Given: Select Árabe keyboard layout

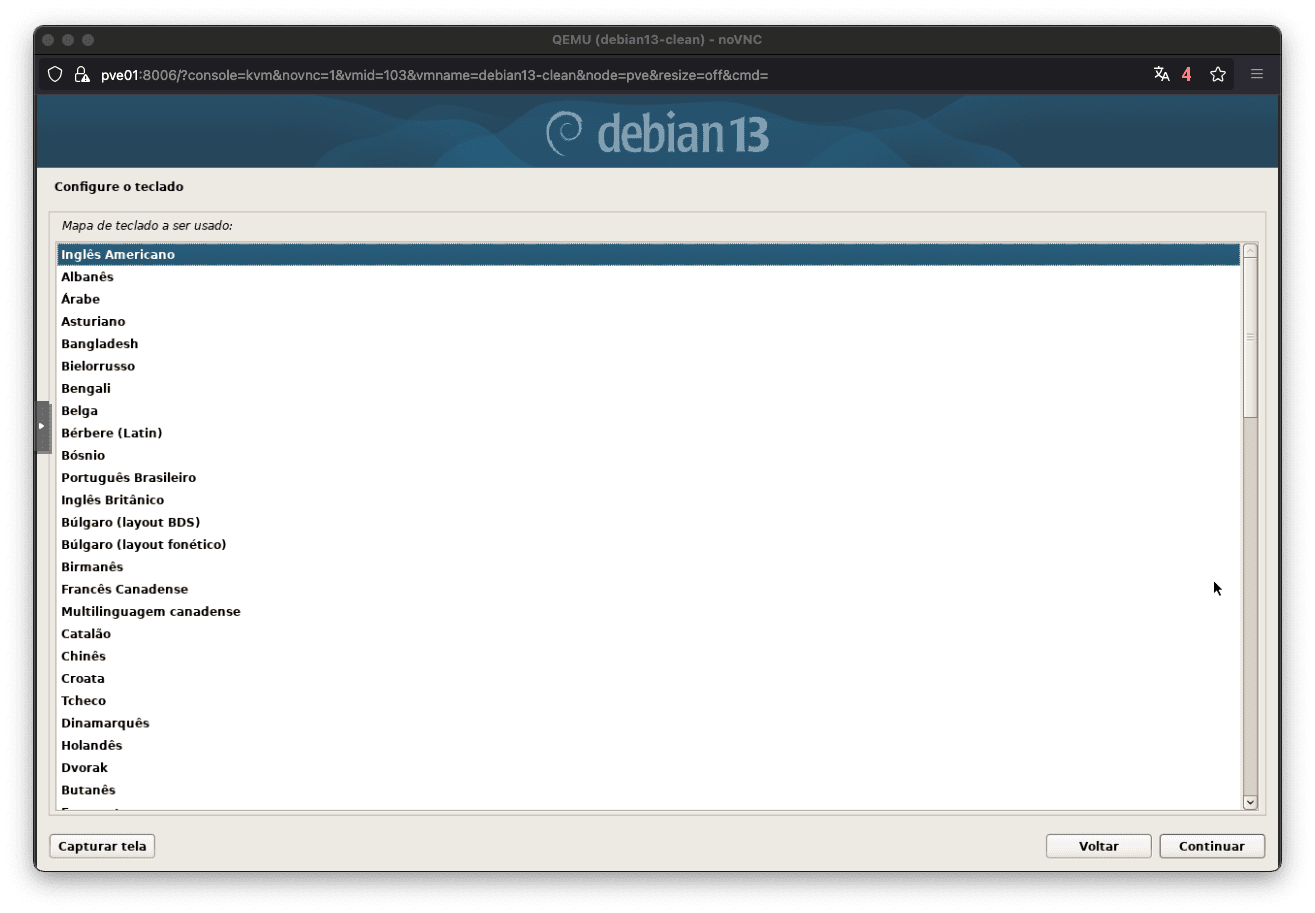Looking at the screenshot, I should [648, 299].
